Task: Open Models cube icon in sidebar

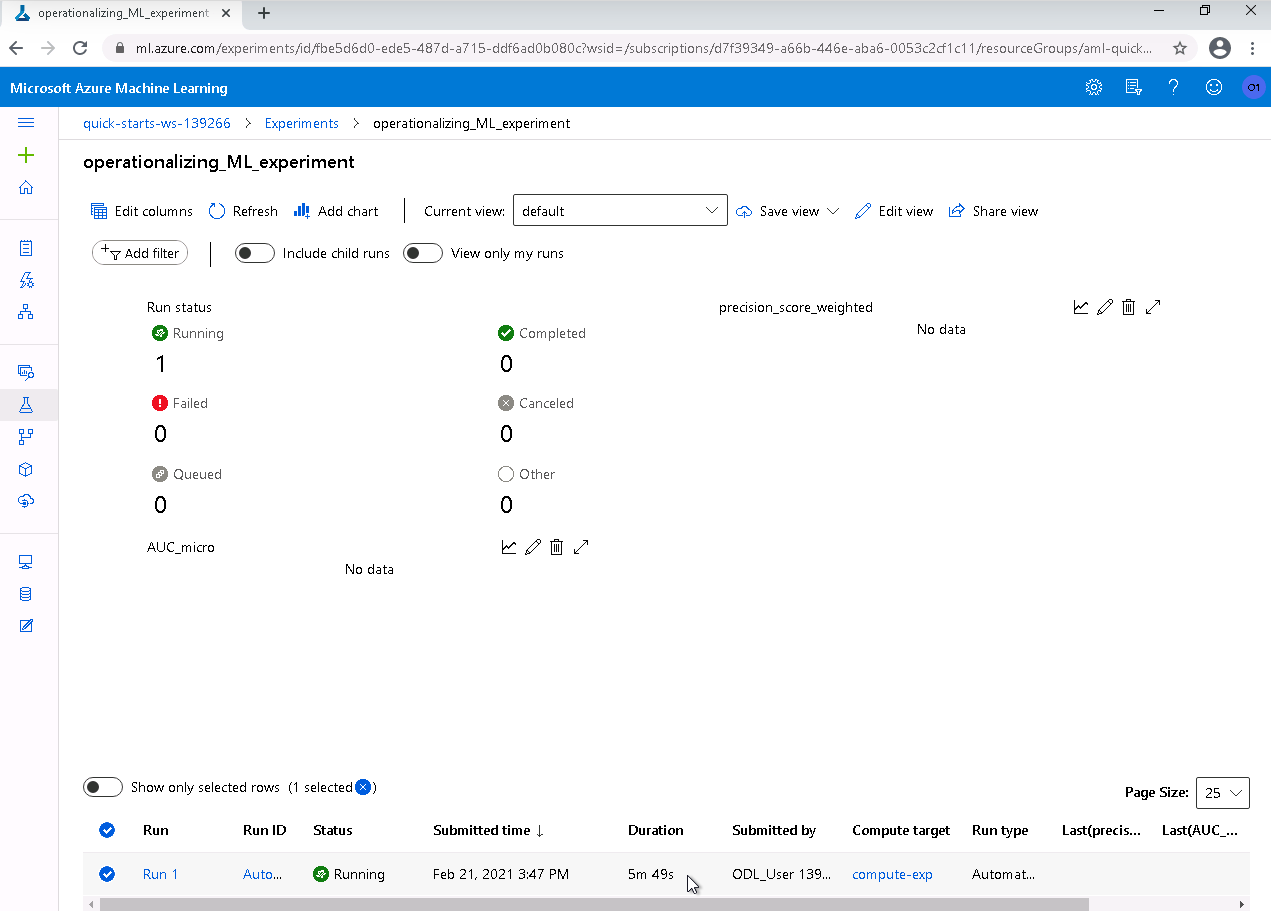Action: [x=26, y=469]
